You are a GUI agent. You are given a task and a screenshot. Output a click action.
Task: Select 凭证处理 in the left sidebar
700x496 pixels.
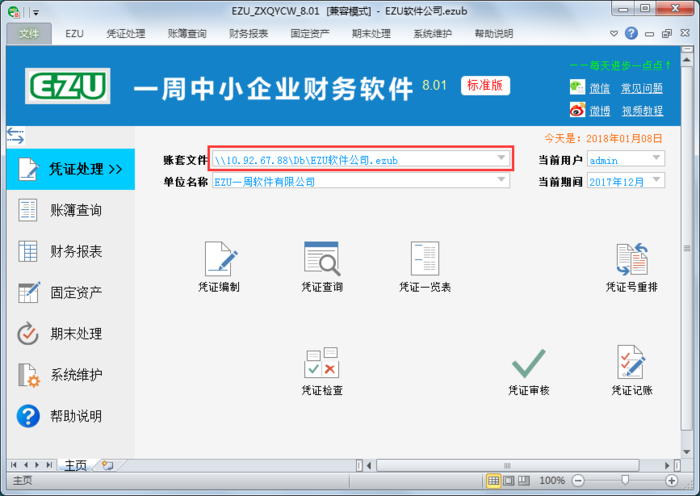click(71, 169)
